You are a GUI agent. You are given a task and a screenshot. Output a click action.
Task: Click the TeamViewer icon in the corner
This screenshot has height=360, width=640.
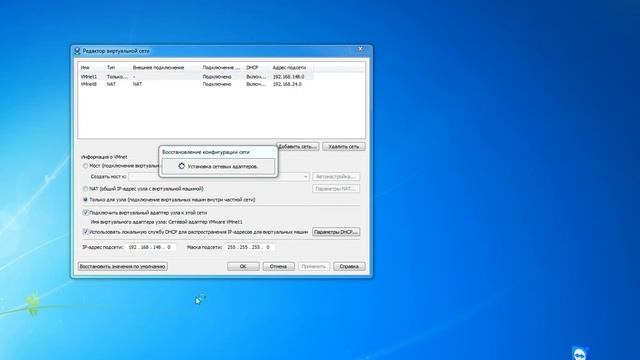tap(580, 353)
